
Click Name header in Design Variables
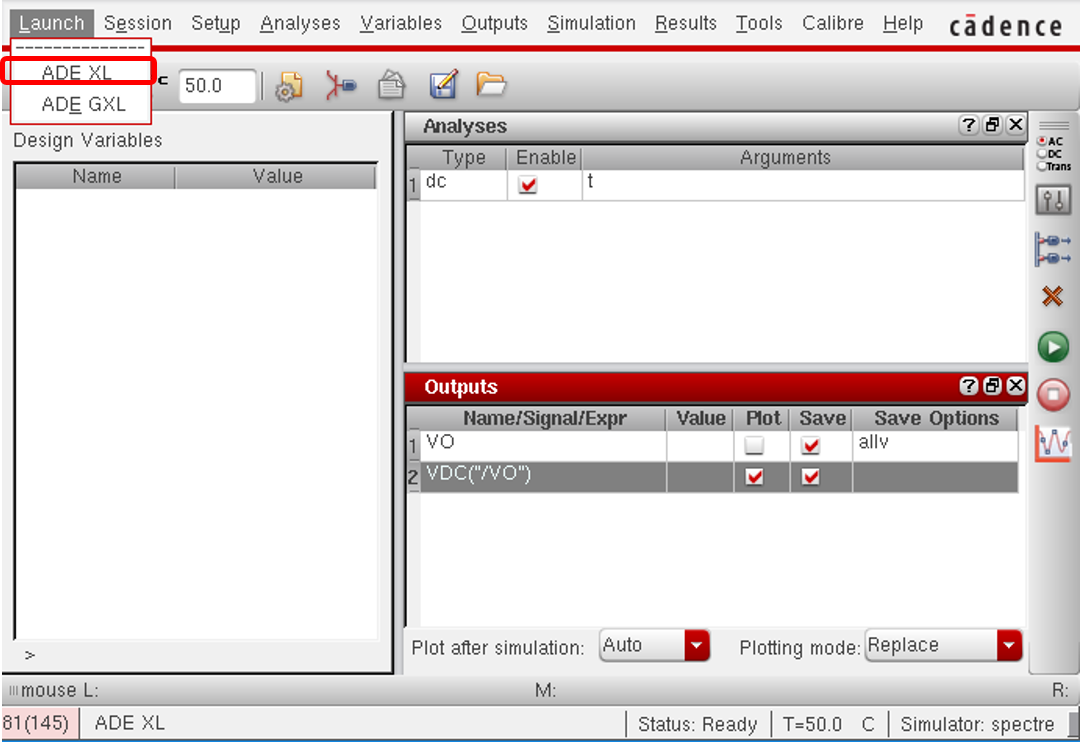pos(96,176)
